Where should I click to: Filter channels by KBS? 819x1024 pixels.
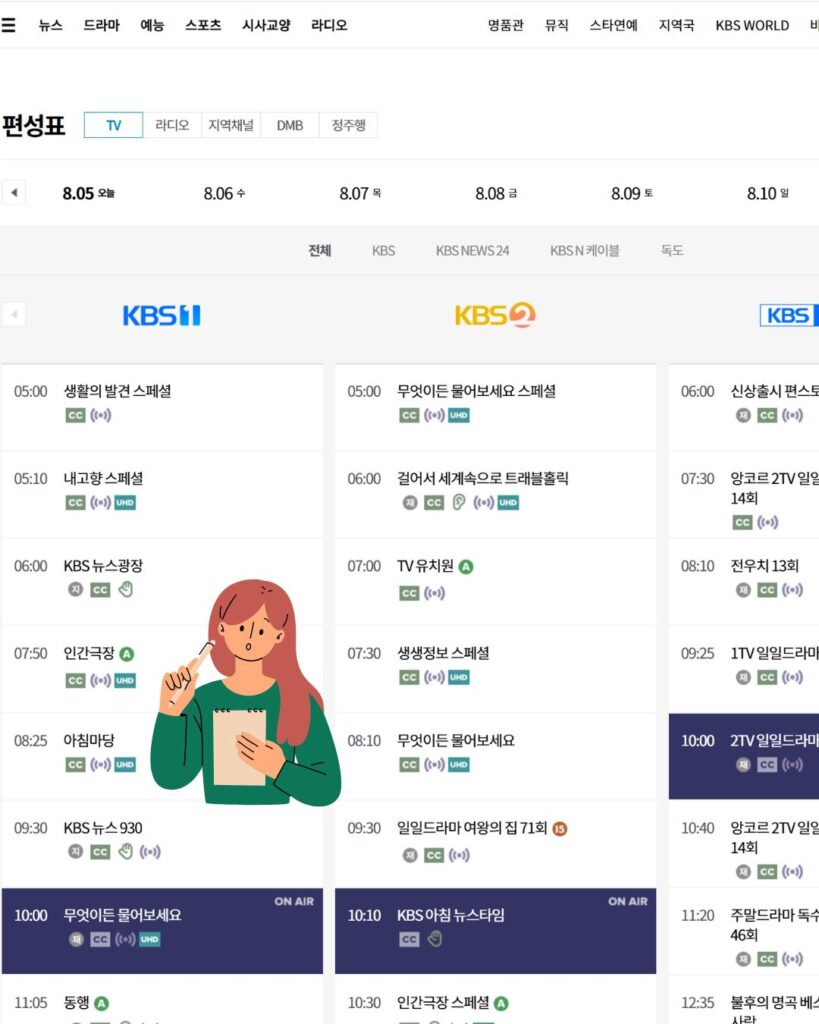coord(383,250)
